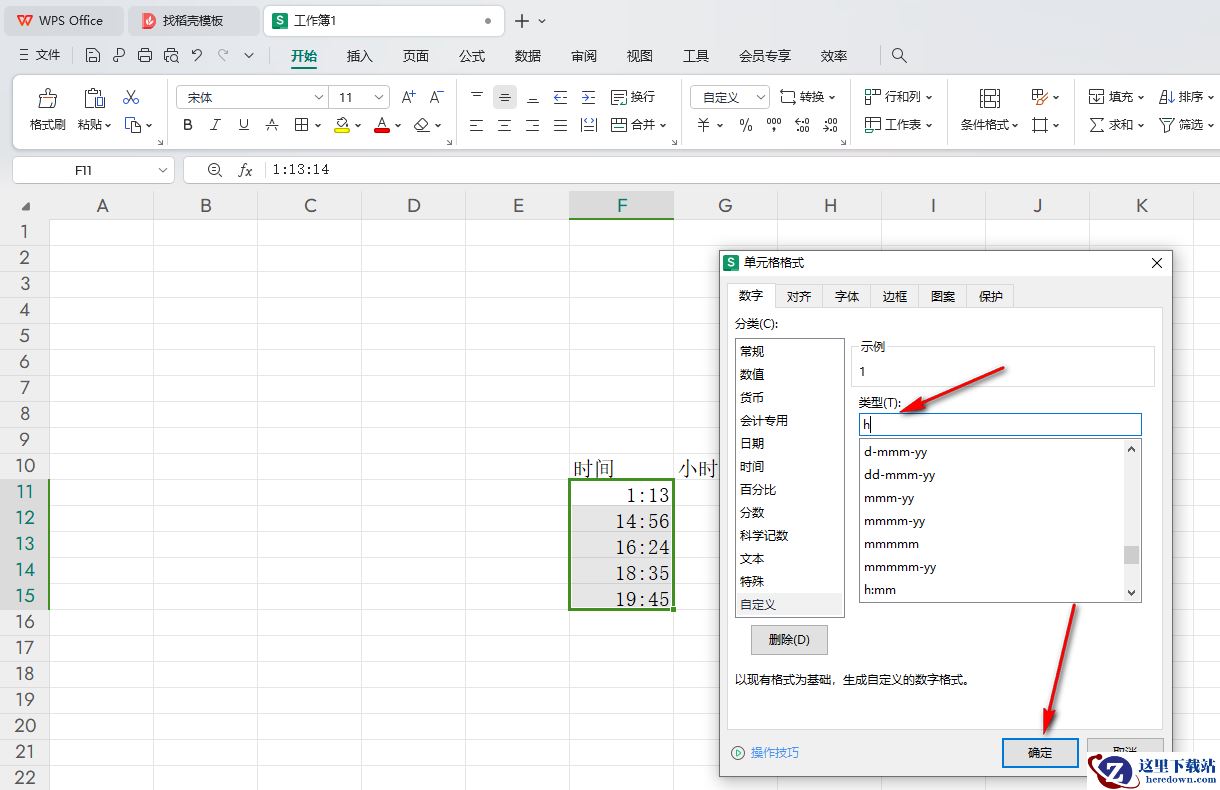The width and height of the screenshot is (1220, 790).
Task: Click the 删除(D) button
Action: [x=789, y=640]
